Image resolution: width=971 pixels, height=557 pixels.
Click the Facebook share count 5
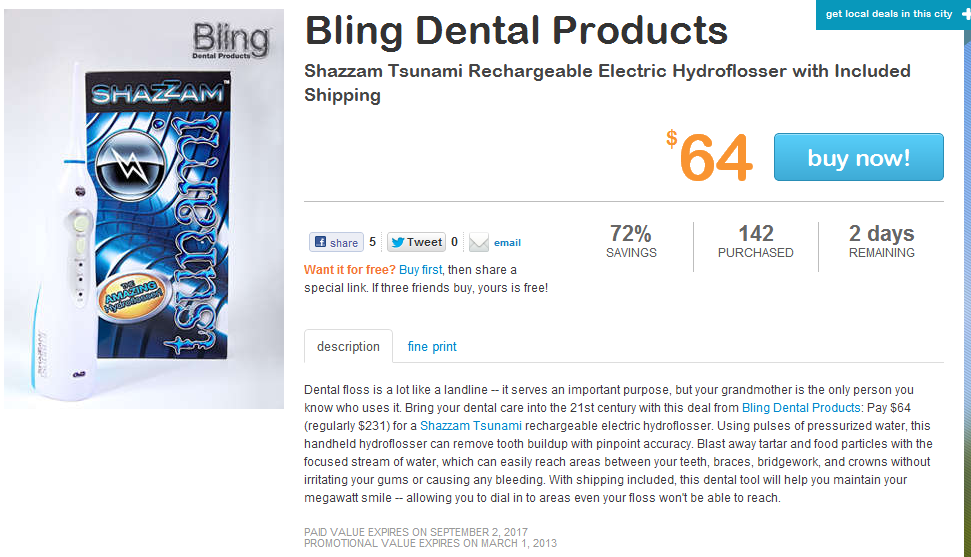[x=372, y=242]
